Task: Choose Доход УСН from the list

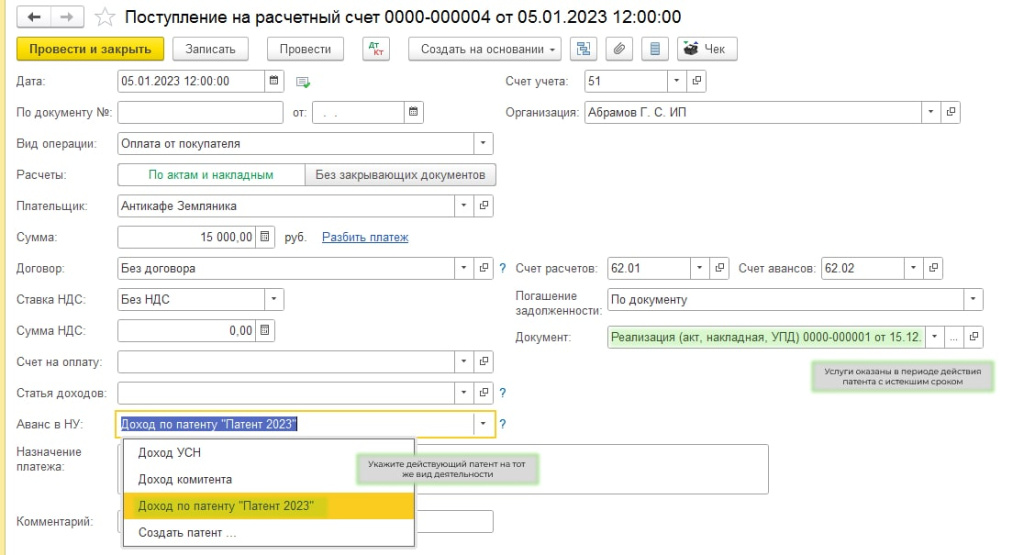Action: point(170,454)
